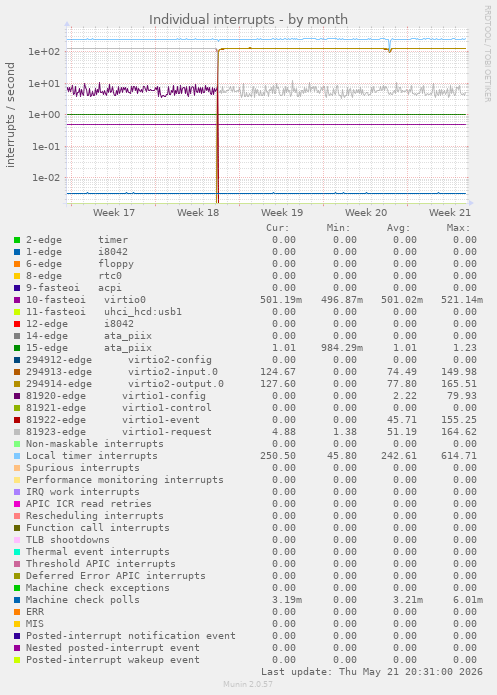Click the 1e+02 y-axis label

point(44,52)
